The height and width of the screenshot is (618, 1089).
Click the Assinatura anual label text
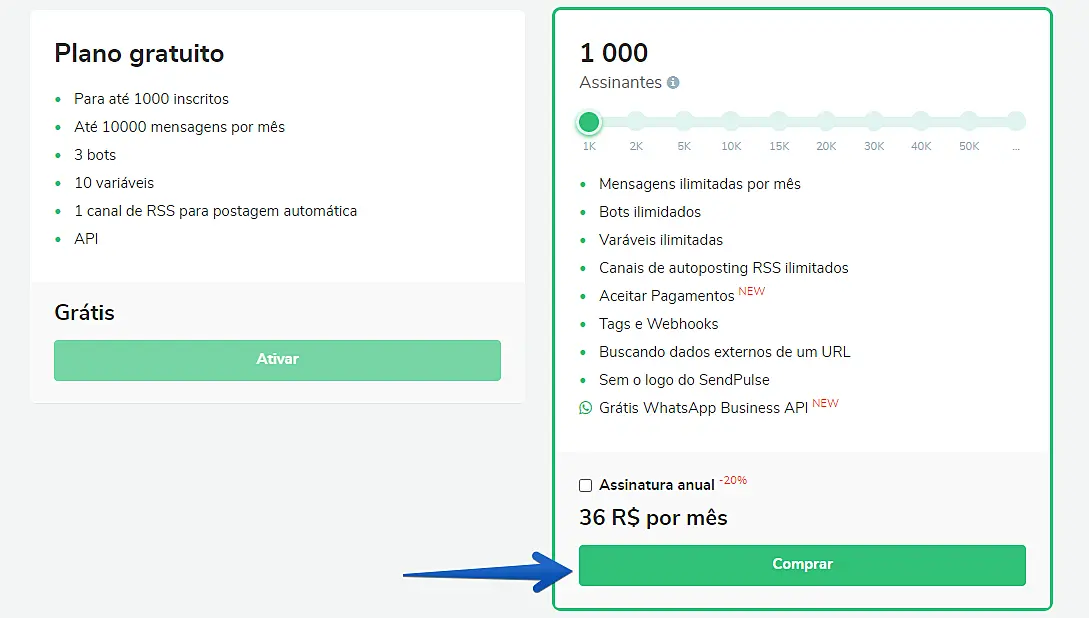tap(656, 485)
